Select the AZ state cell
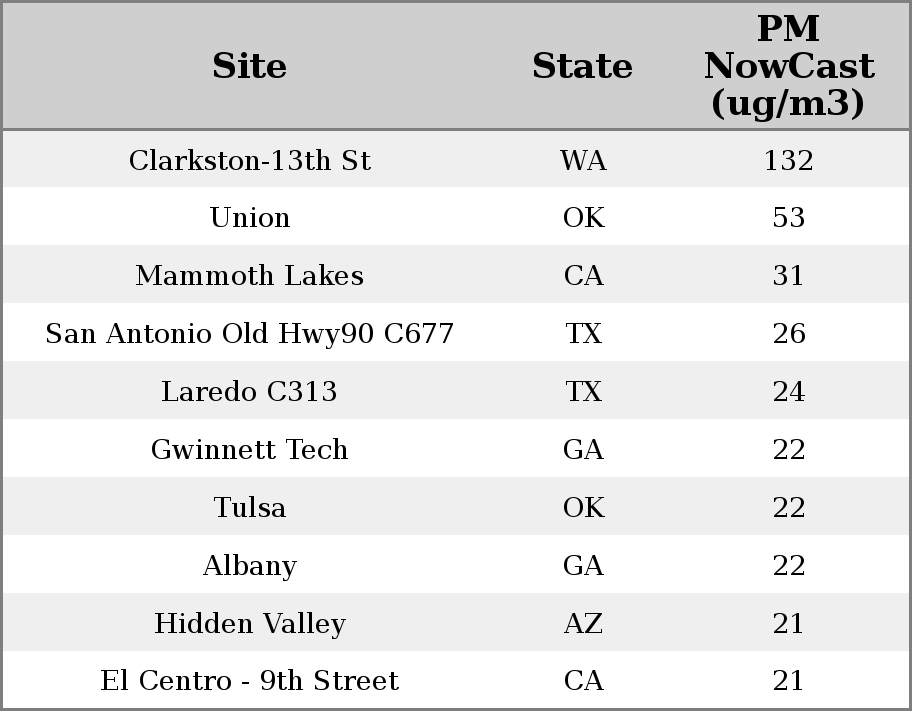Viewport: 912px width, 711px height. click(x=583, y=624)
